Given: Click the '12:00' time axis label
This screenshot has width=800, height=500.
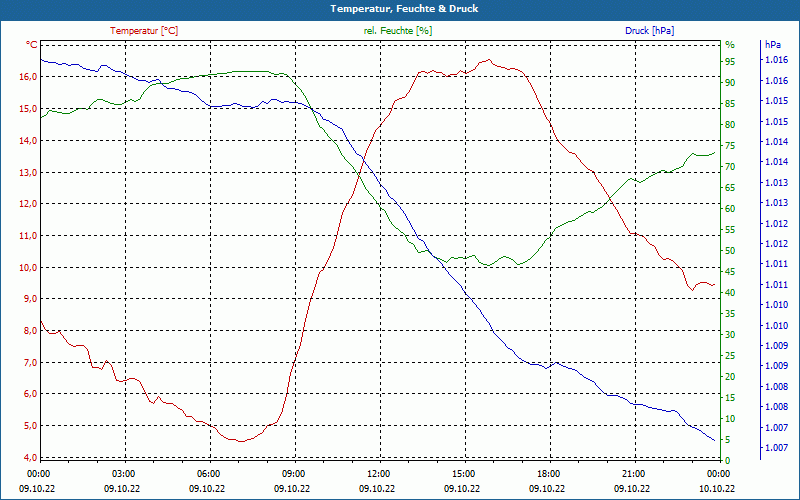Looking at the screenshot, I should (x=378, y=474).
